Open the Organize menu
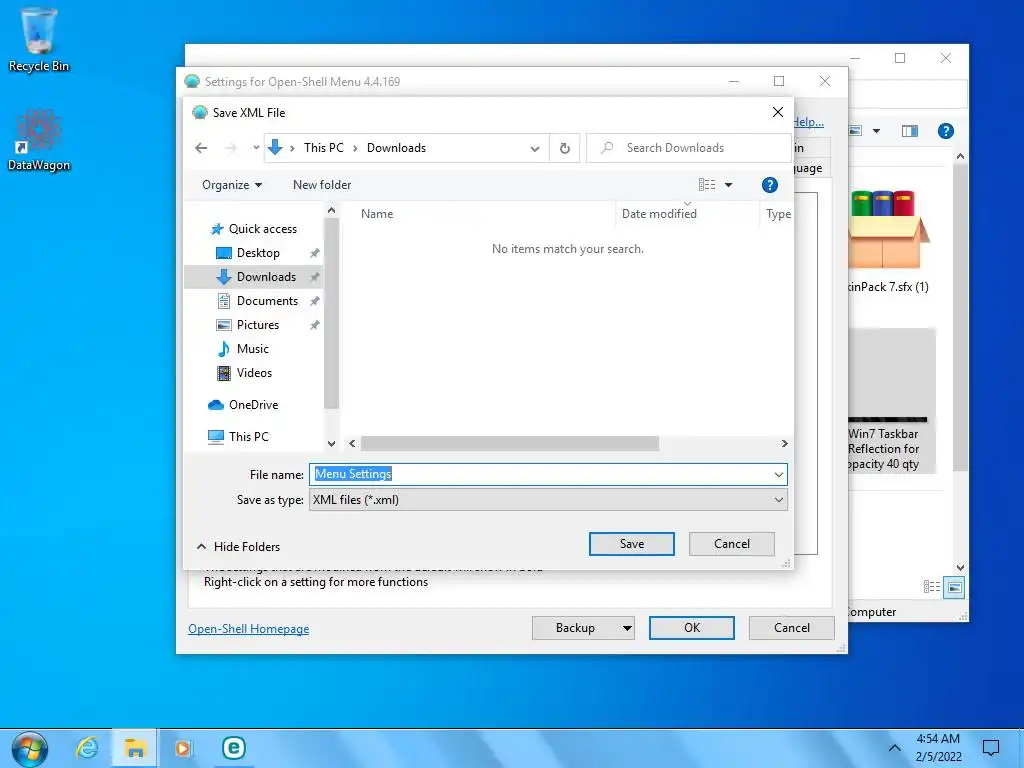 232,185
